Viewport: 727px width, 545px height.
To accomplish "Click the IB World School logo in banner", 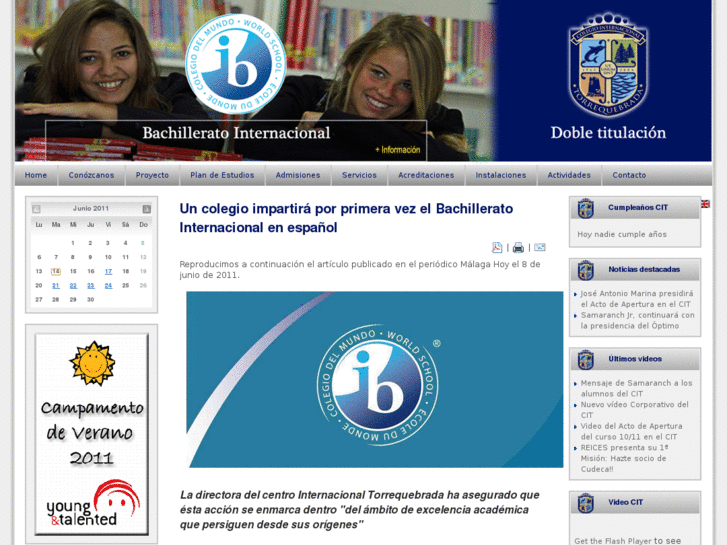I will (236, 64).
